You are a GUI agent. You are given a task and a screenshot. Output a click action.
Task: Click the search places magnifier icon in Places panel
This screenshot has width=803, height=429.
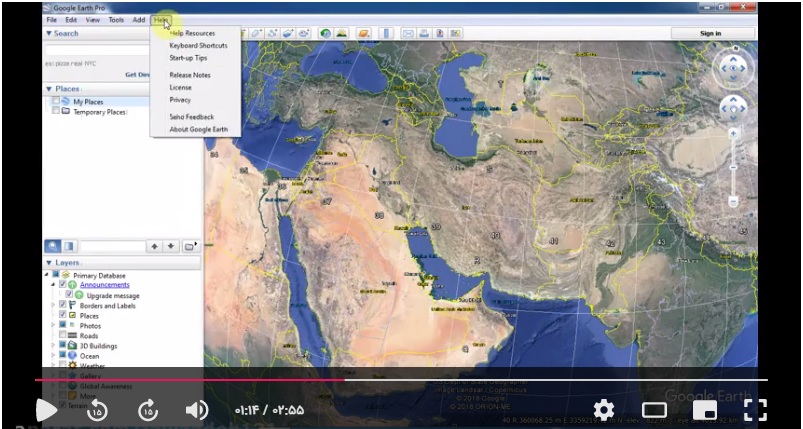tap(52, 246)
